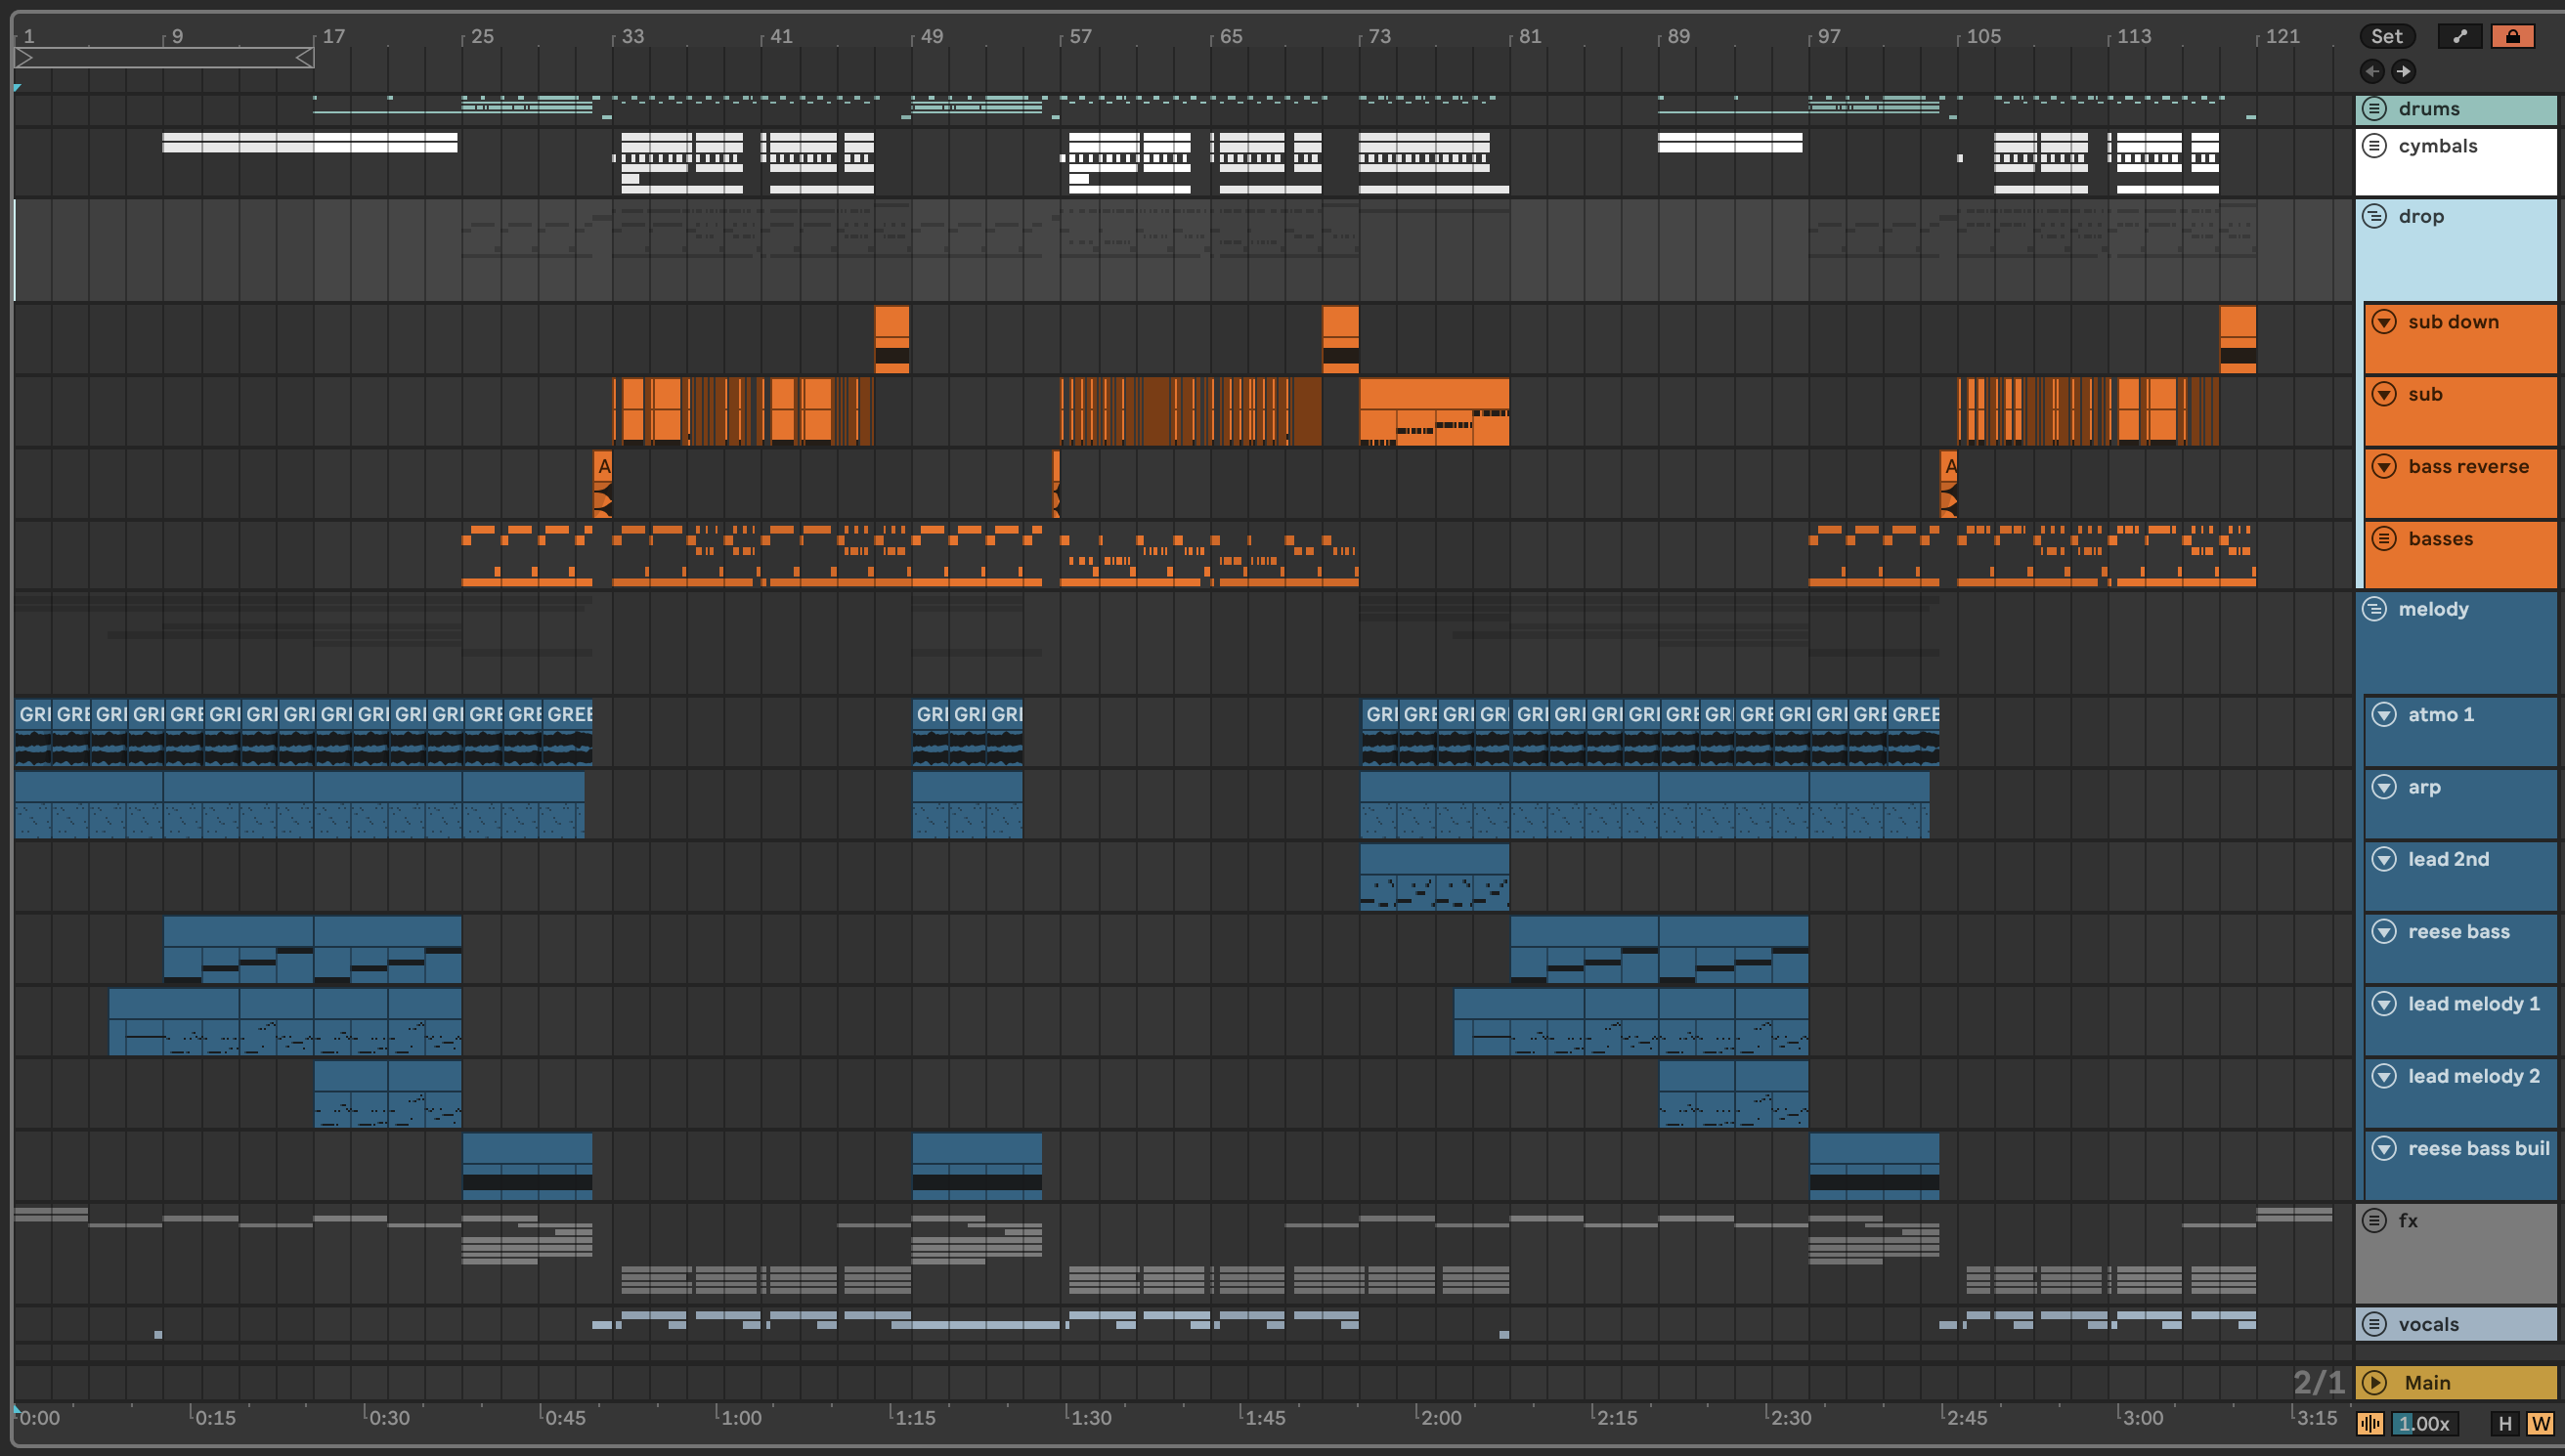
Task: Toggle optimize arrangement width W button
Action: 2540,1423
